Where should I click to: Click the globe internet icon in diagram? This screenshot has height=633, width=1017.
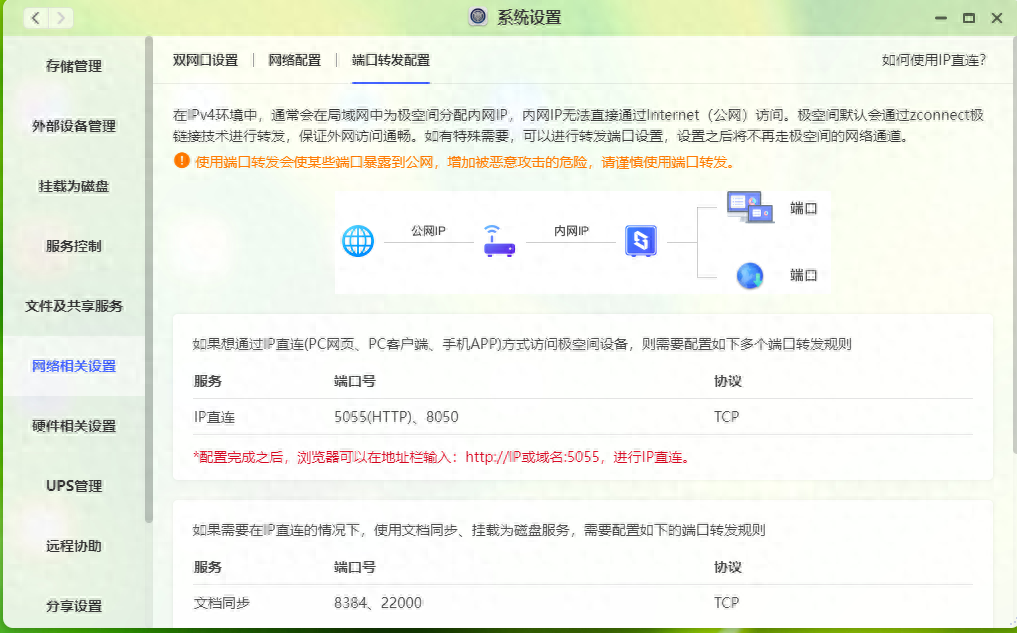(358, 241)
